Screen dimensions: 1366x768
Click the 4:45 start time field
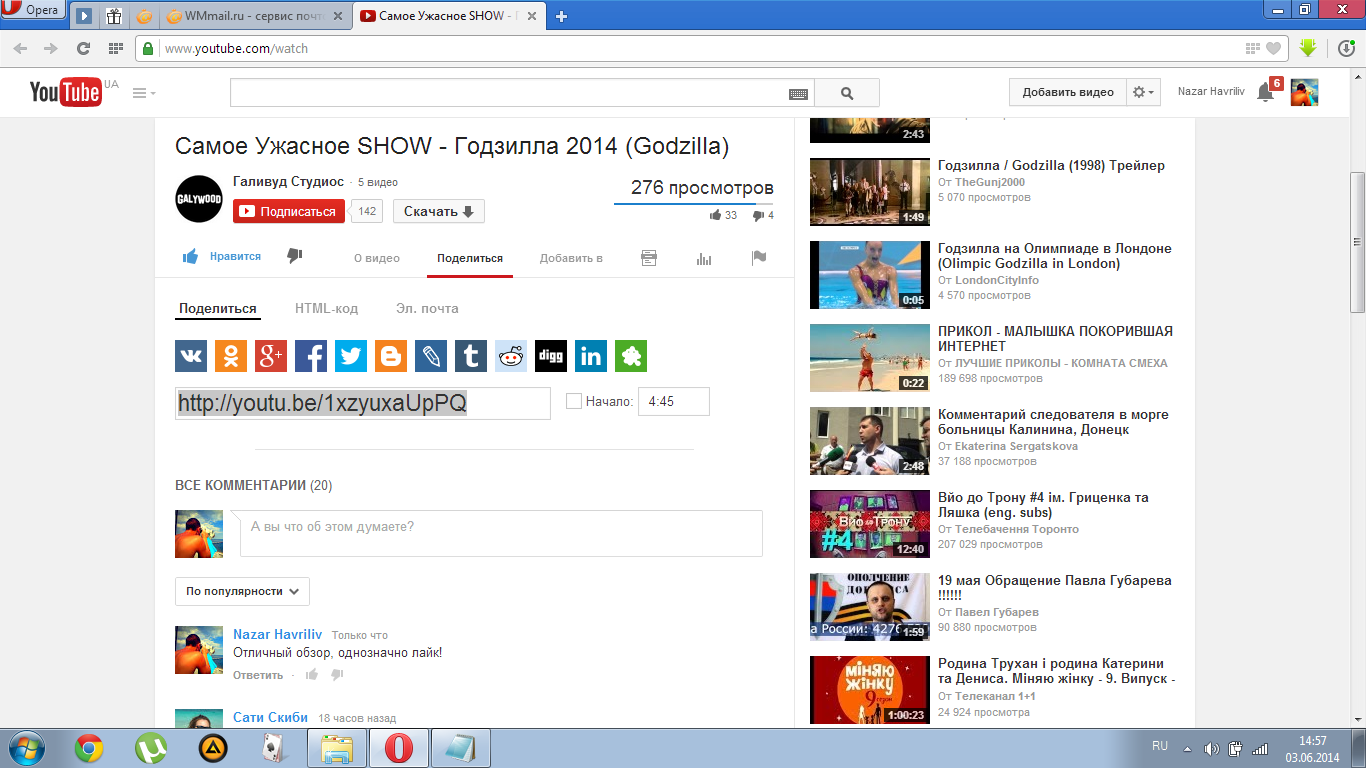click(674, 401)
